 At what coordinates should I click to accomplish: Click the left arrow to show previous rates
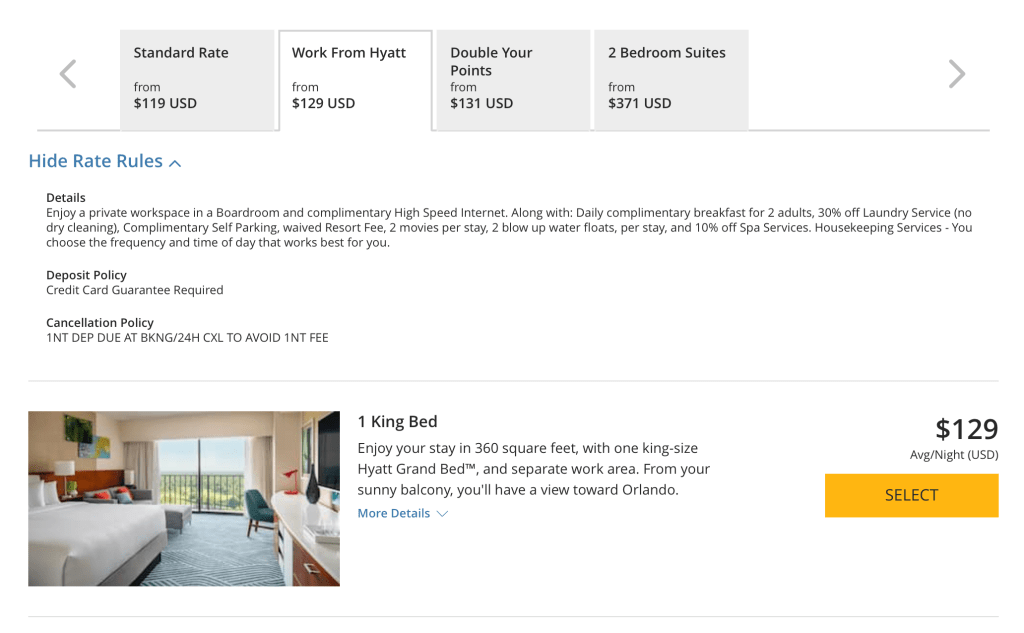[68, 74]
